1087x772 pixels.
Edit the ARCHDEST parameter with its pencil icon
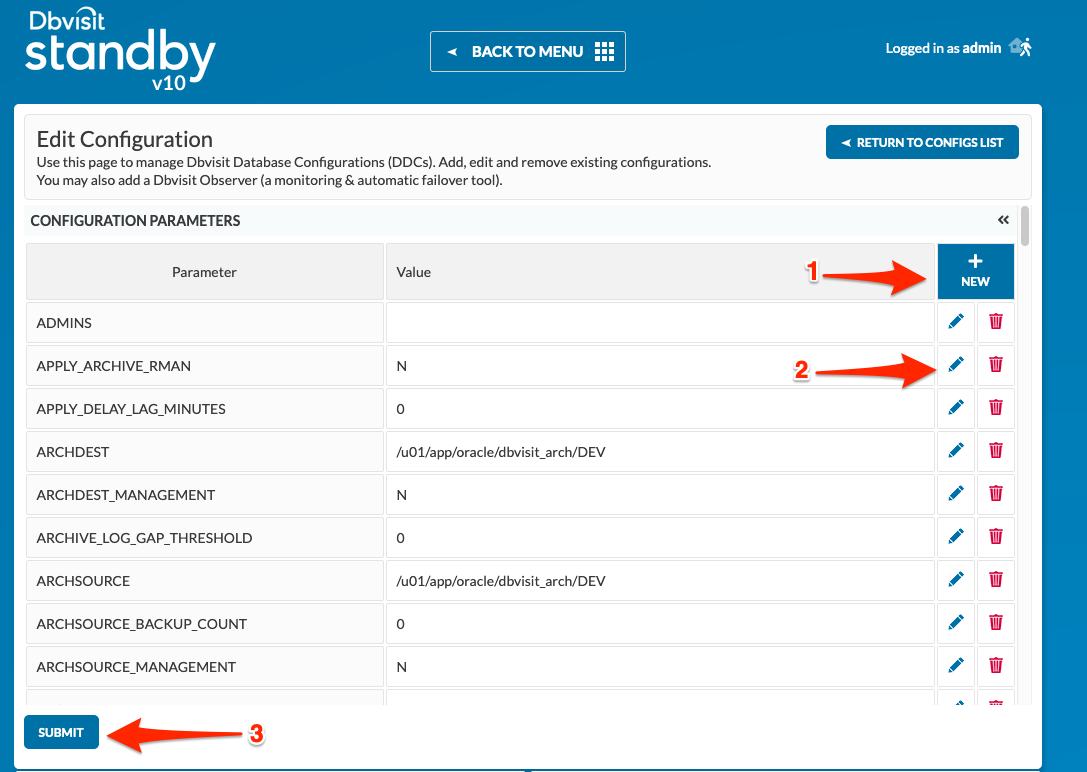955,450
